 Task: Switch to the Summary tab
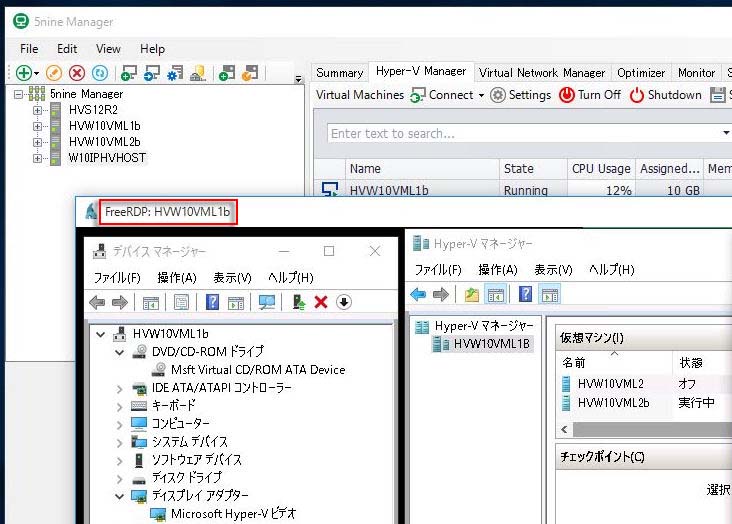point(339,73)
